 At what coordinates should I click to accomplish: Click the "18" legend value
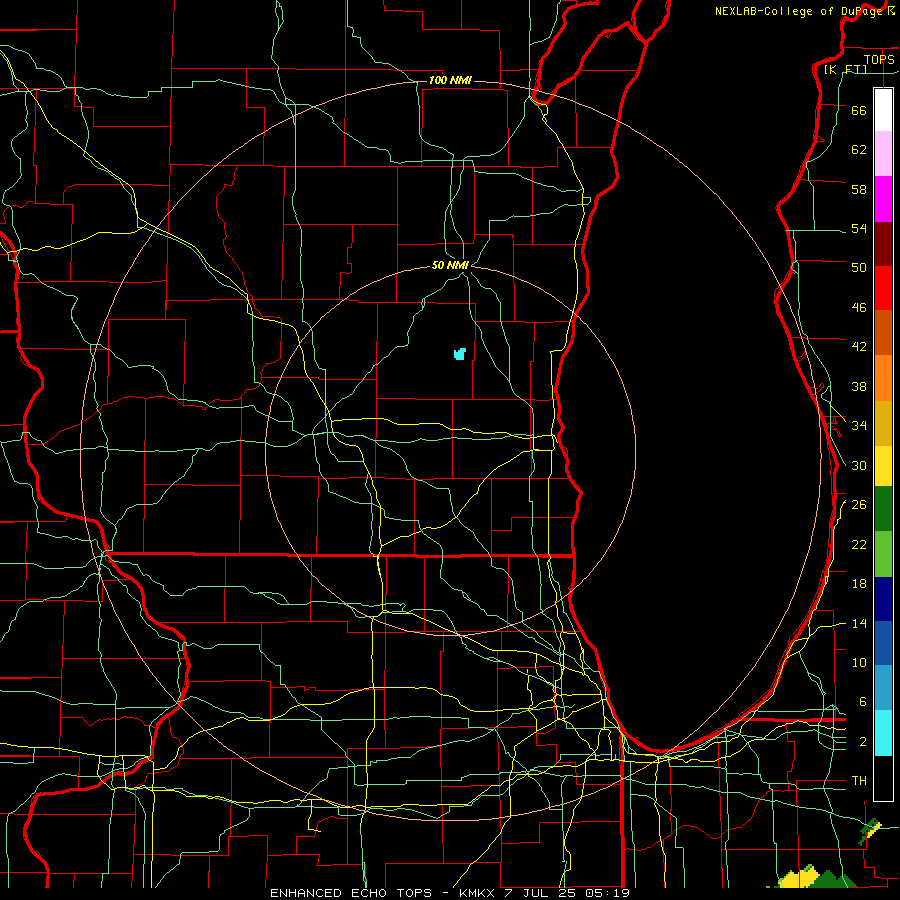(x=859, y=584)
